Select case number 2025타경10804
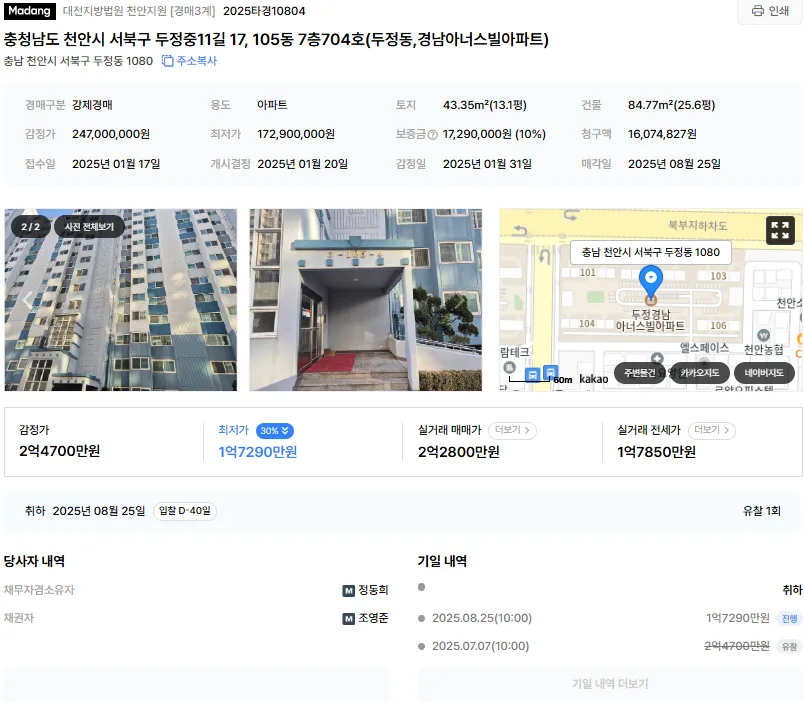The width and height of the screenshot is (804, 702). click(x=264, y=11)
